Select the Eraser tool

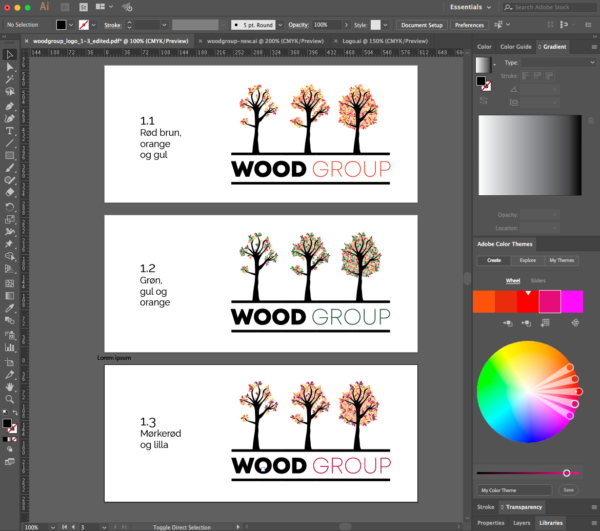[x=9, y=192]
